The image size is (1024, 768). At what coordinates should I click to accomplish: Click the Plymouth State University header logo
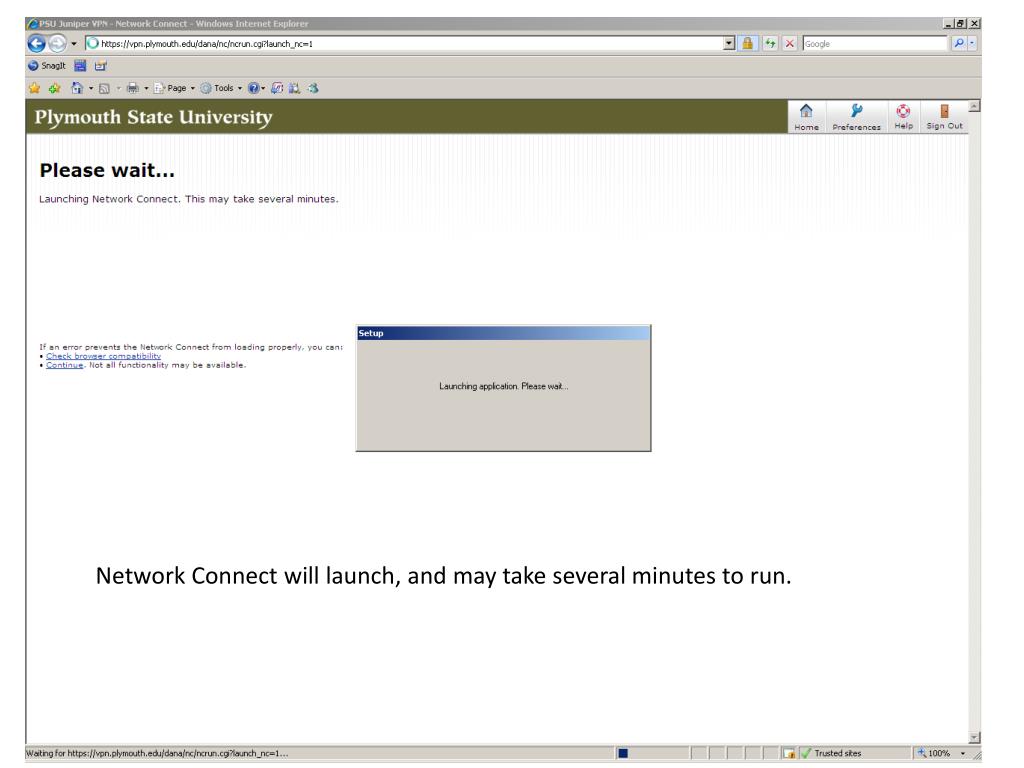click(x=153, y=118)
